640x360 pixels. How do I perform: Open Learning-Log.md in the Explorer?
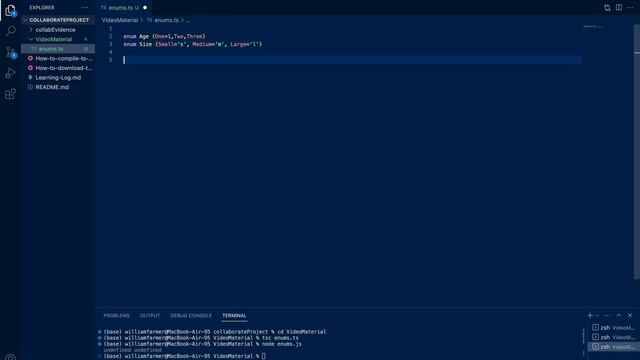click(x=58, y=78)
